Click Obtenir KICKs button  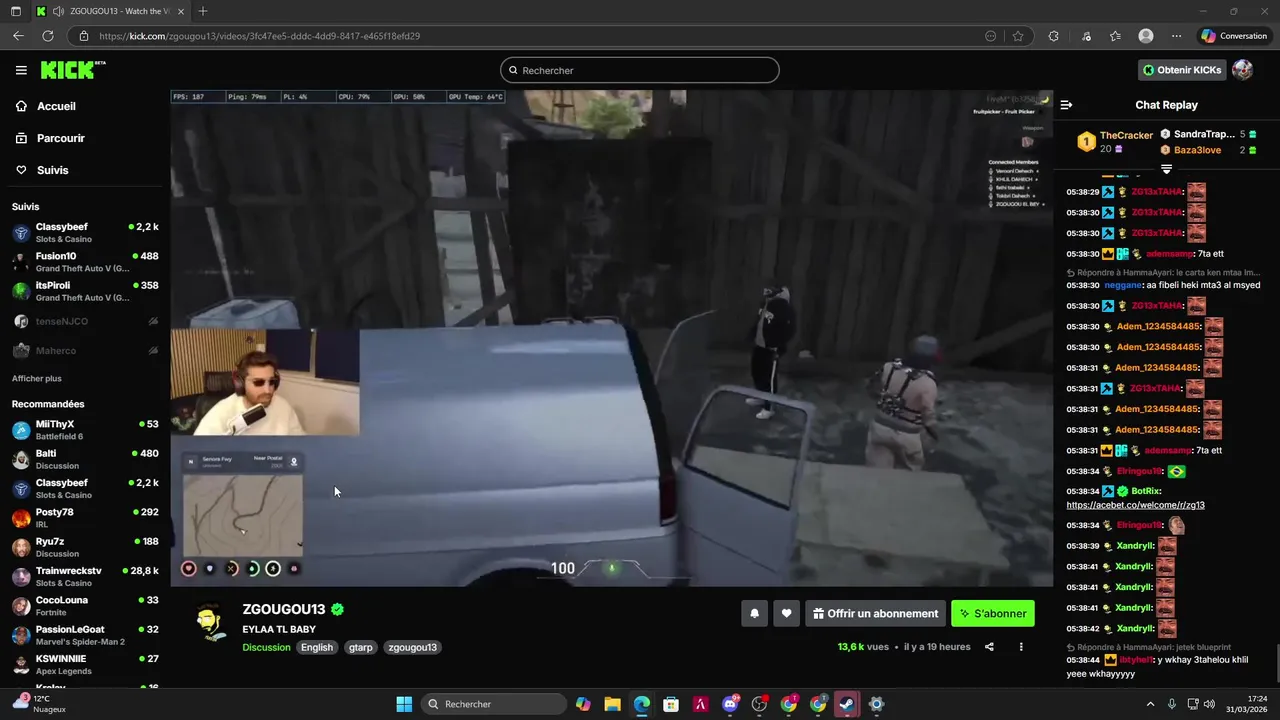(x=1182, y=70)
